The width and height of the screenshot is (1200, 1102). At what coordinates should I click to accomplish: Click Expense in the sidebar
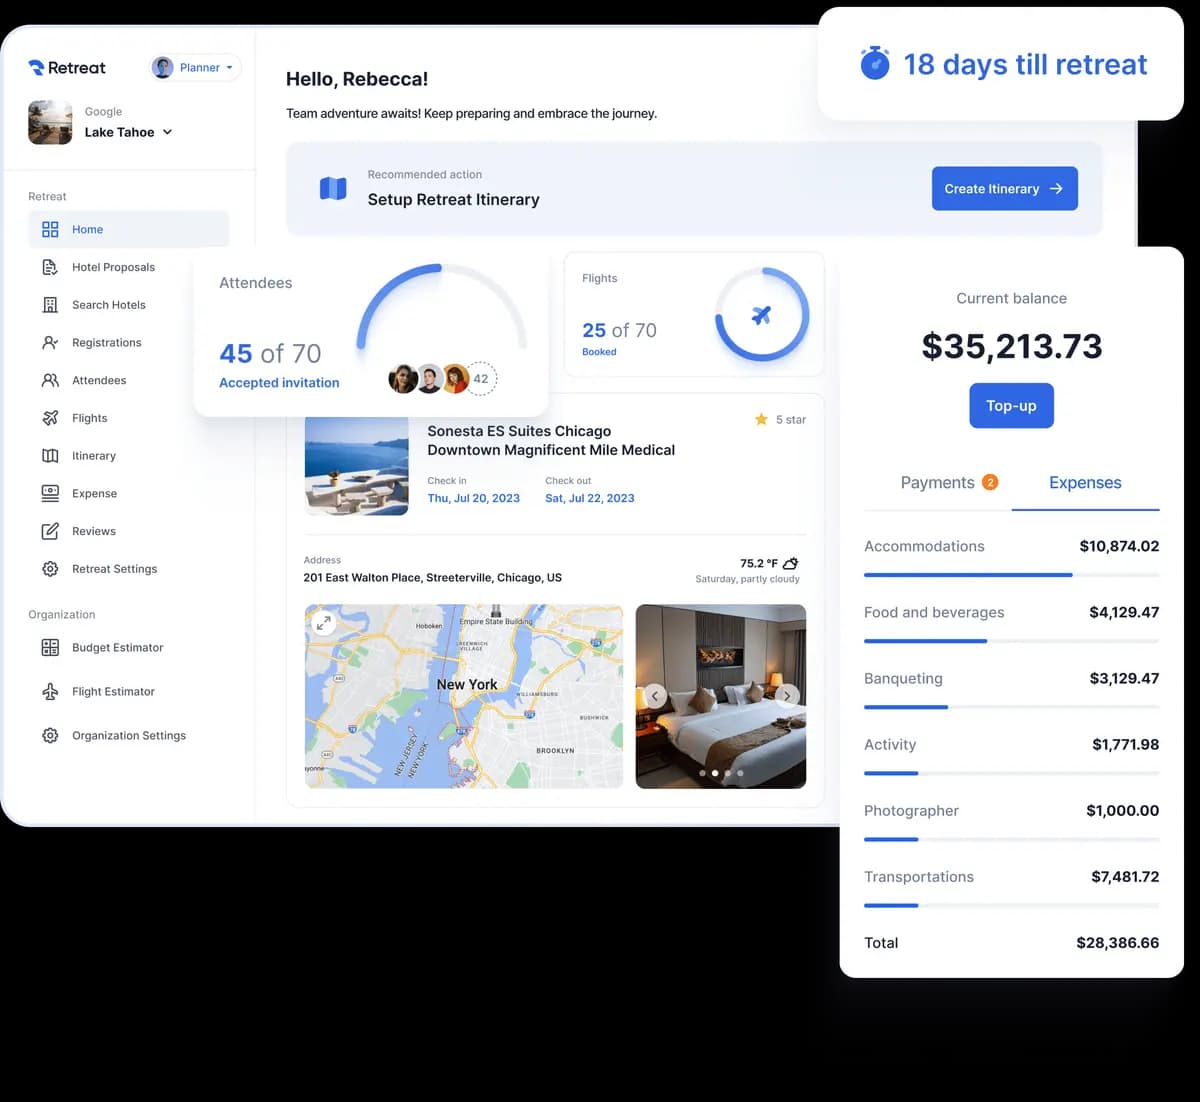[94, 493]
